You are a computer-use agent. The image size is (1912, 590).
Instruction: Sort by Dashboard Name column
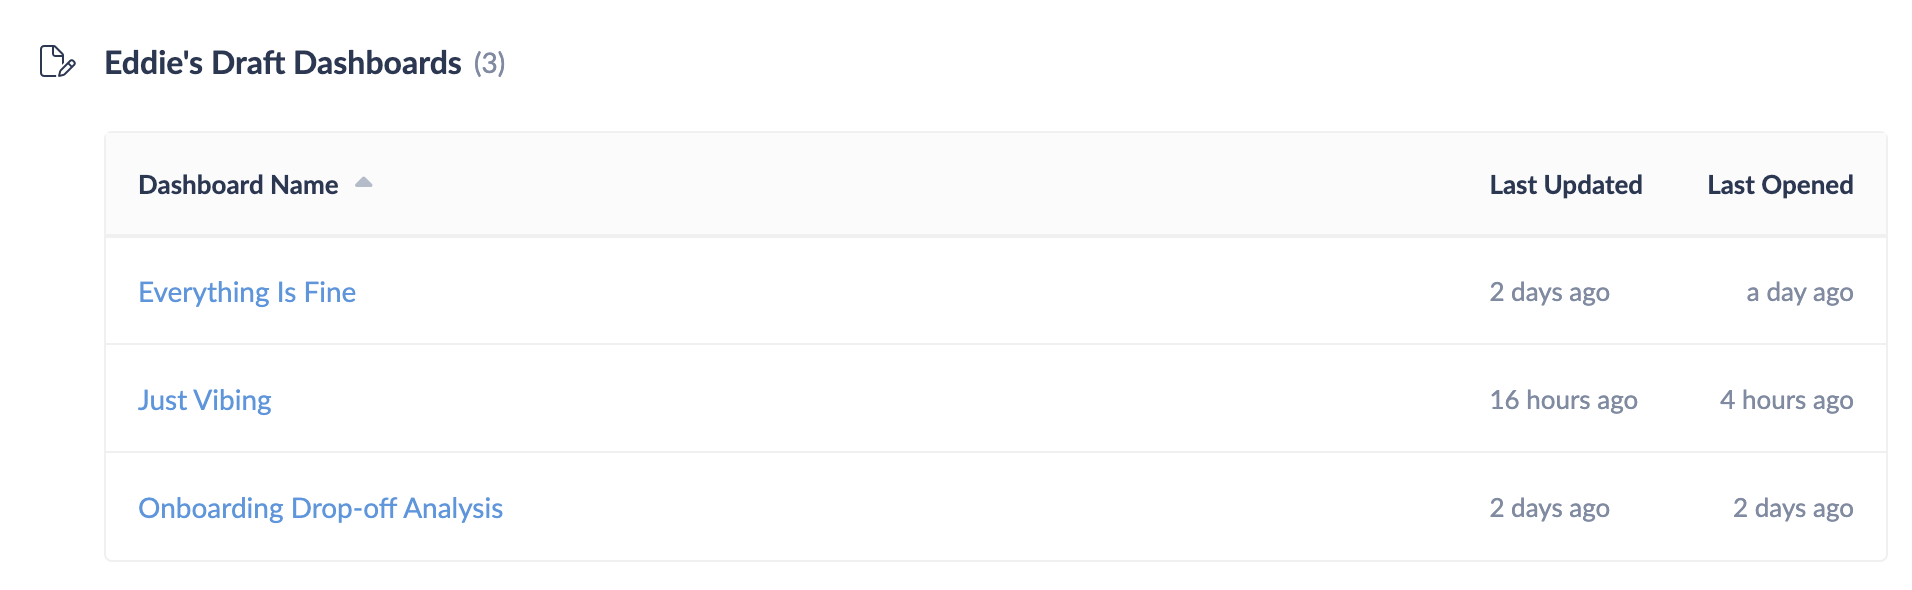[x=238, y=185]
